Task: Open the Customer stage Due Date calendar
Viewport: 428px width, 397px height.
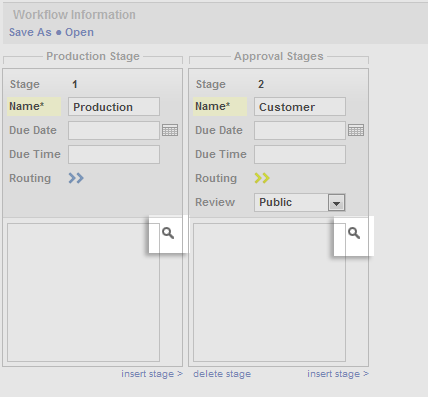Action: point(356,130)
